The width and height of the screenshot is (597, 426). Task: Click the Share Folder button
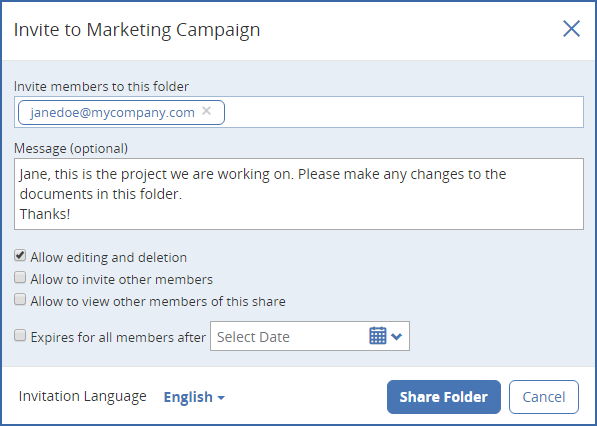[x=444, y=397]
